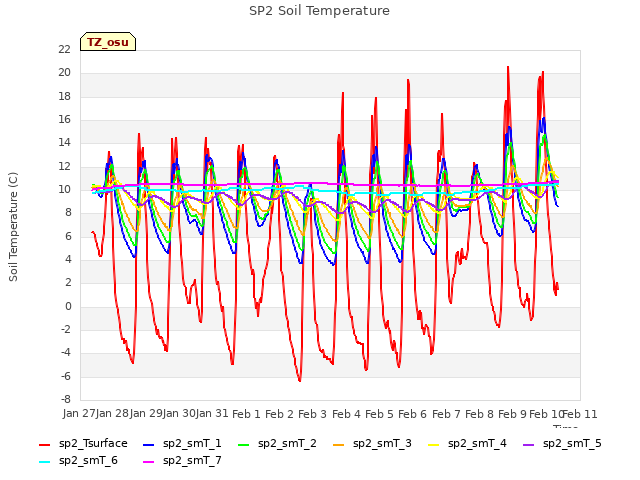
Task: Toggle sp2_Tsurface legend entry
Action: coord(83,444)
